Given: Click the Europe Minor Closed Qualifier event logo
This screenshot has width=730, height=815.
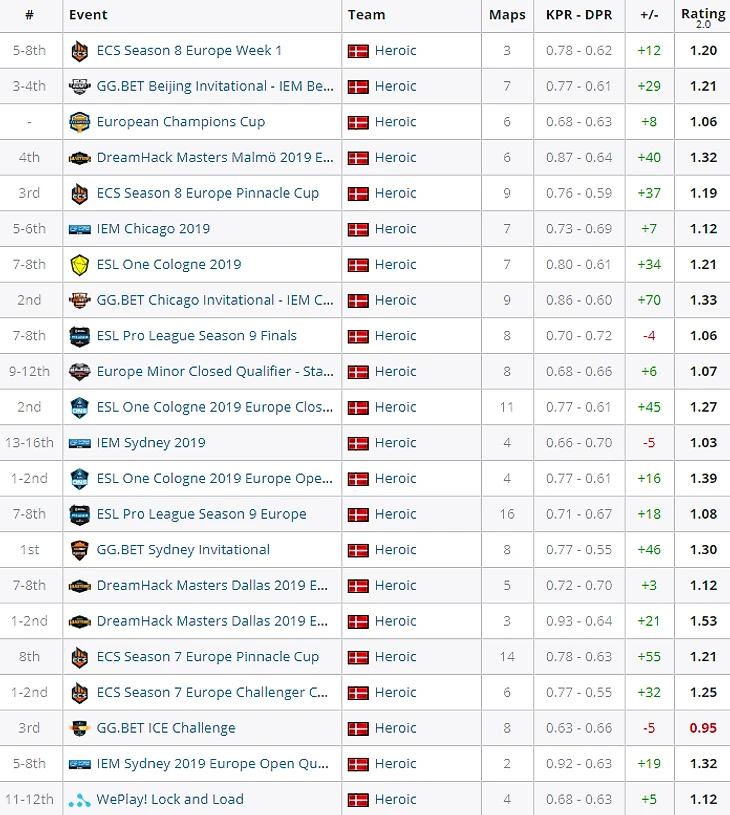Looking at the screenshot, I should (x=80, y=372).
